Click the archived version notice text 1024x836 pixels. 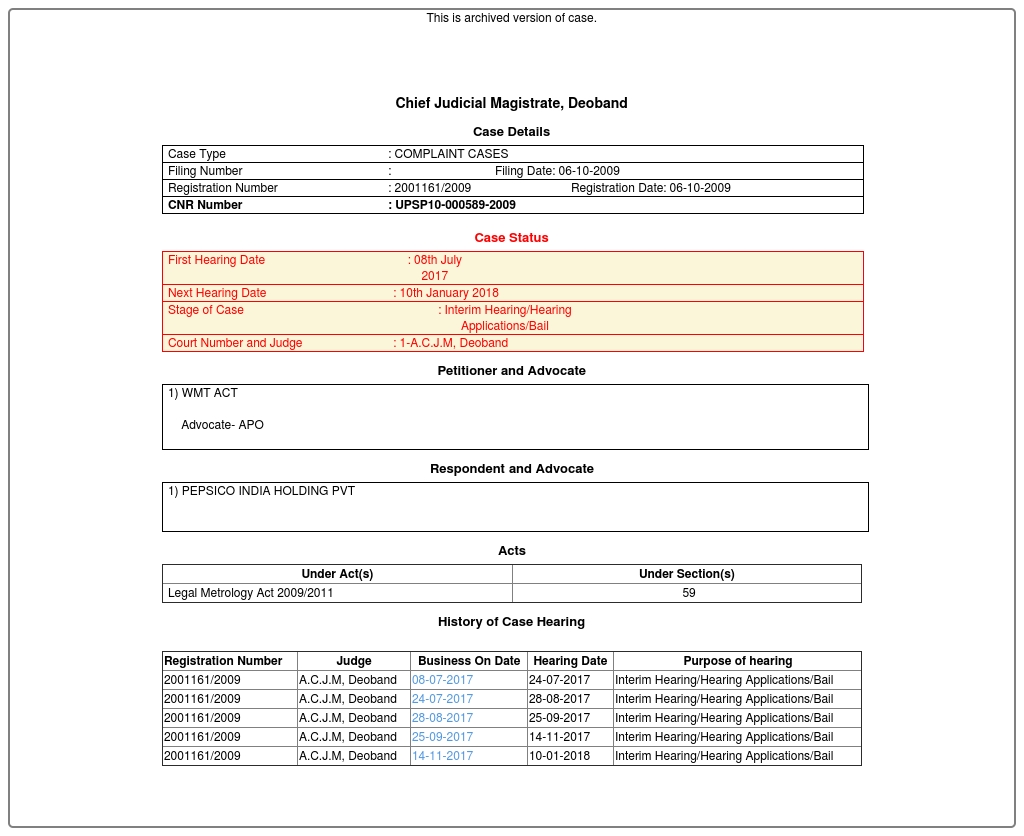point(511,18)
